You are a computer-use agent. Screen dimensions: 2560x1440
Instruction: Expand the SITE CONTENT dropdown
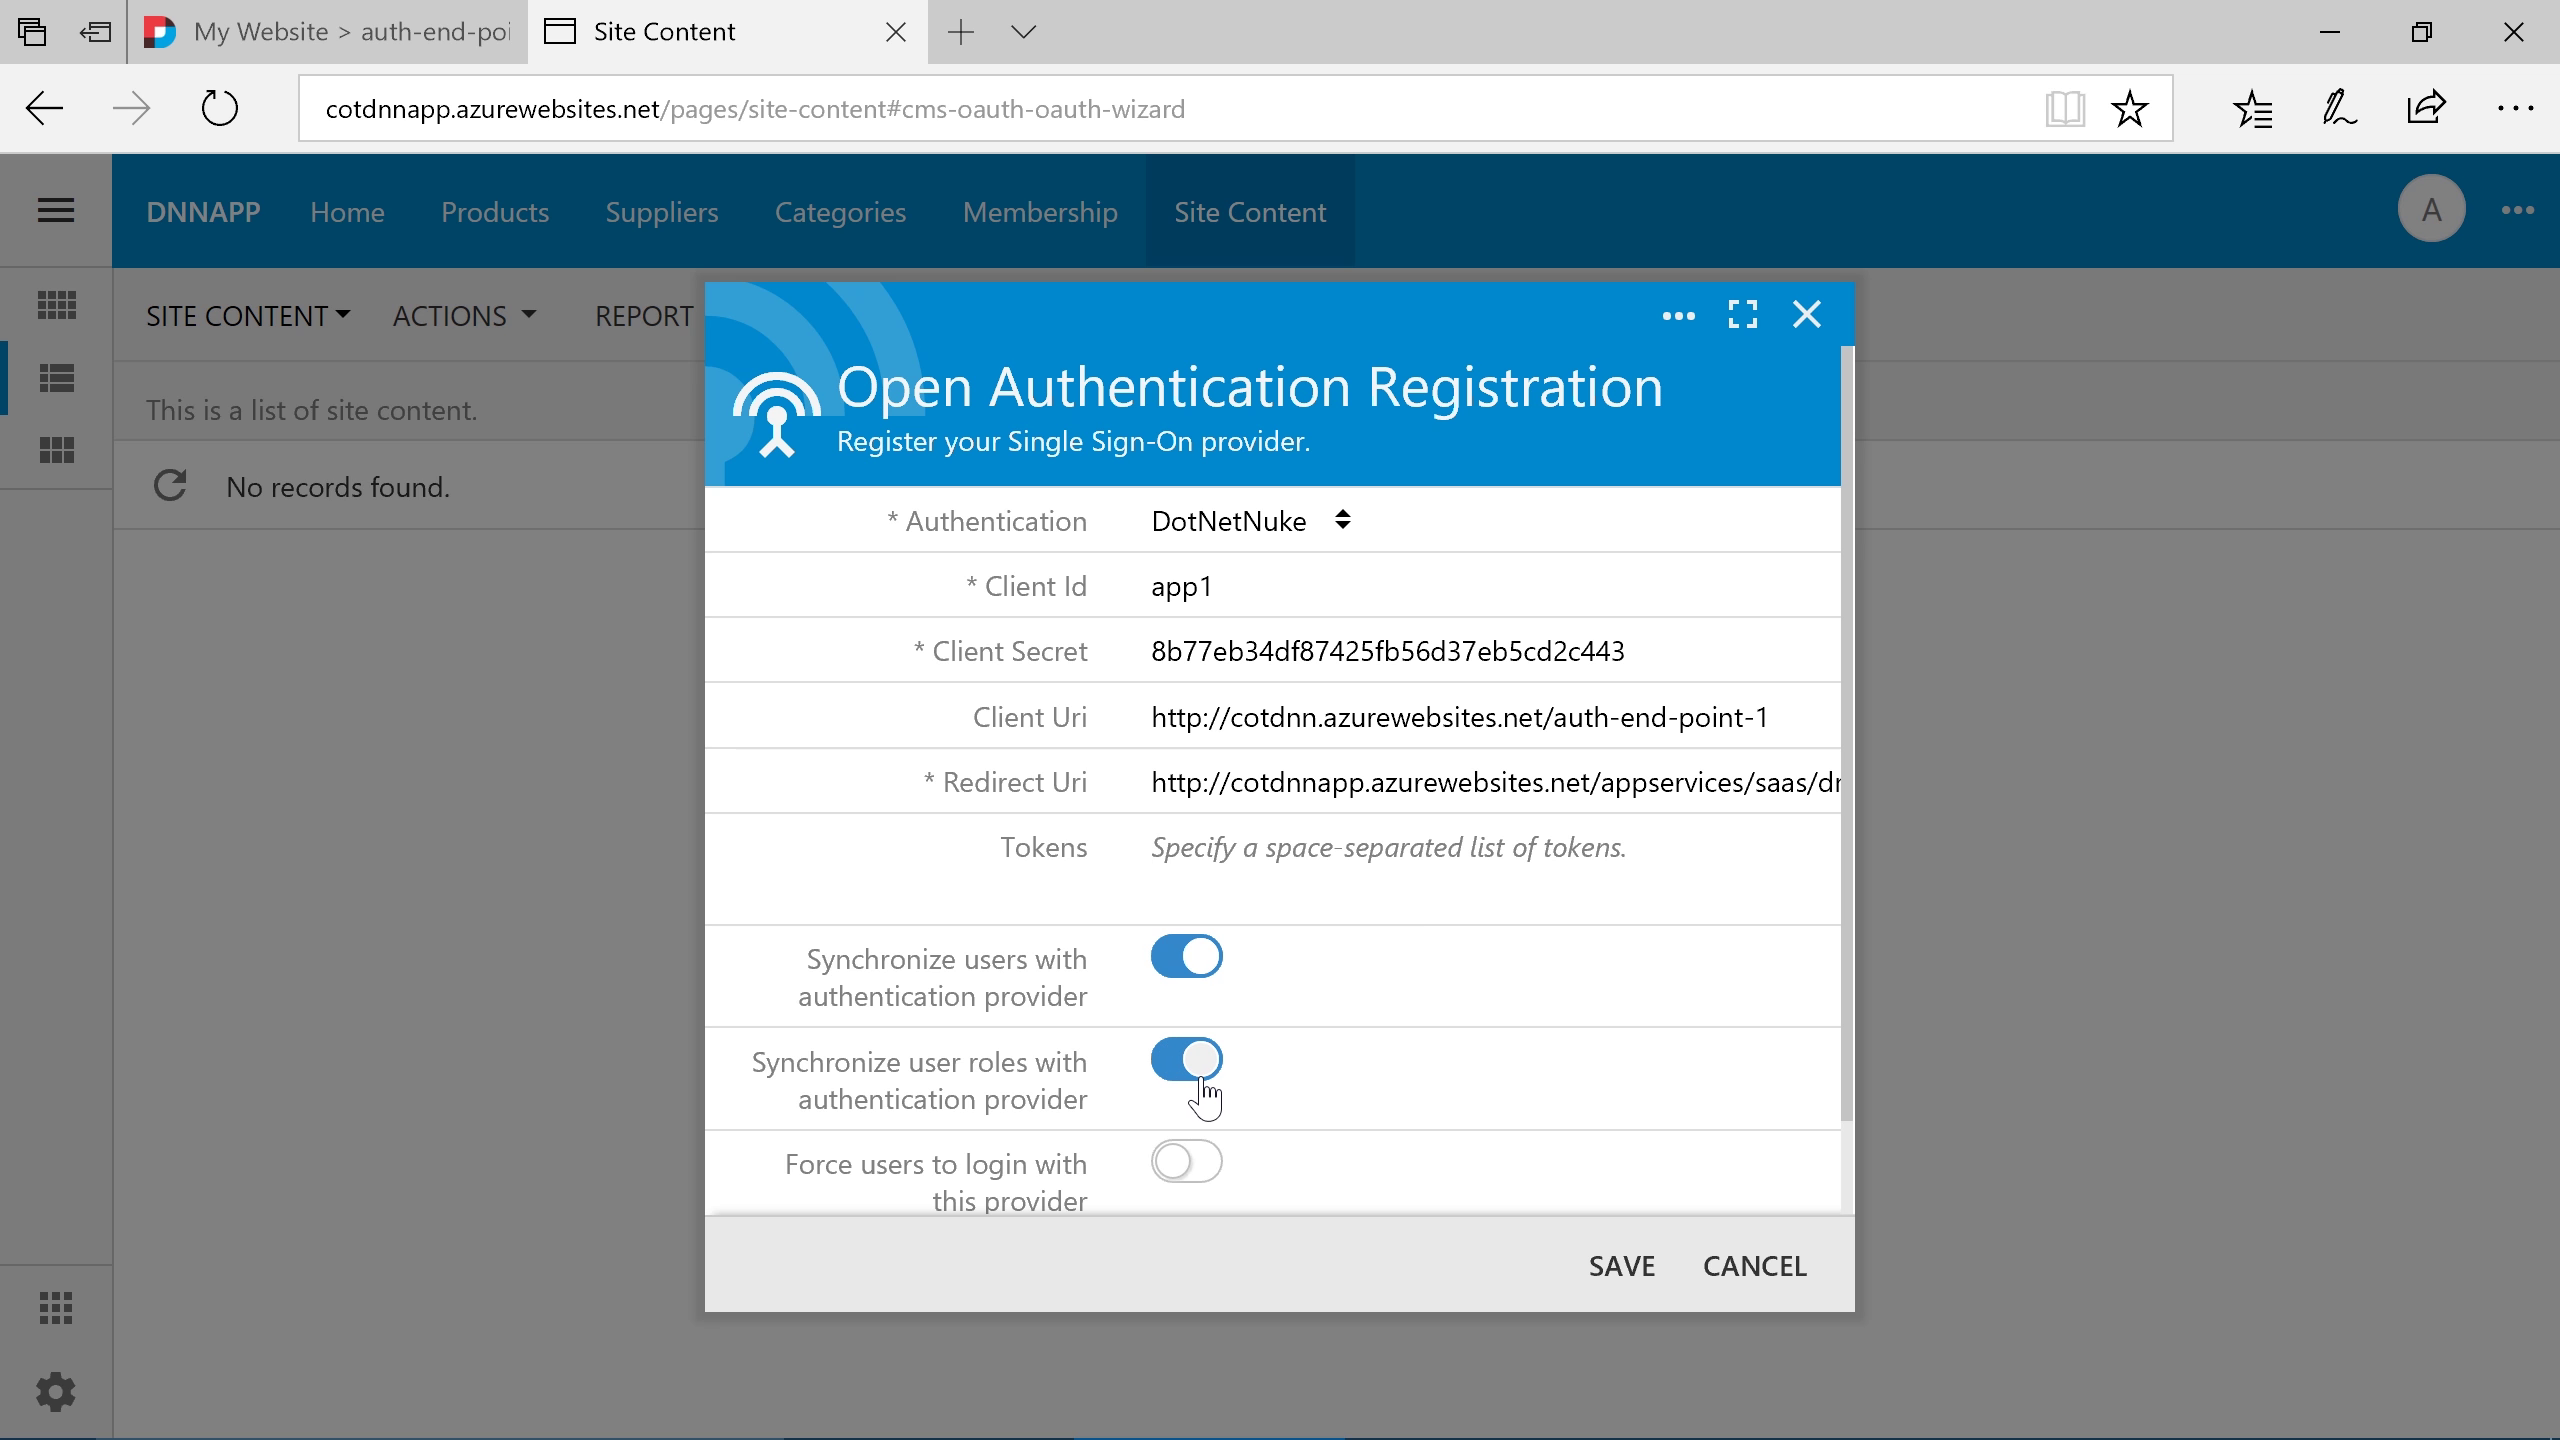tap(248, 316)
